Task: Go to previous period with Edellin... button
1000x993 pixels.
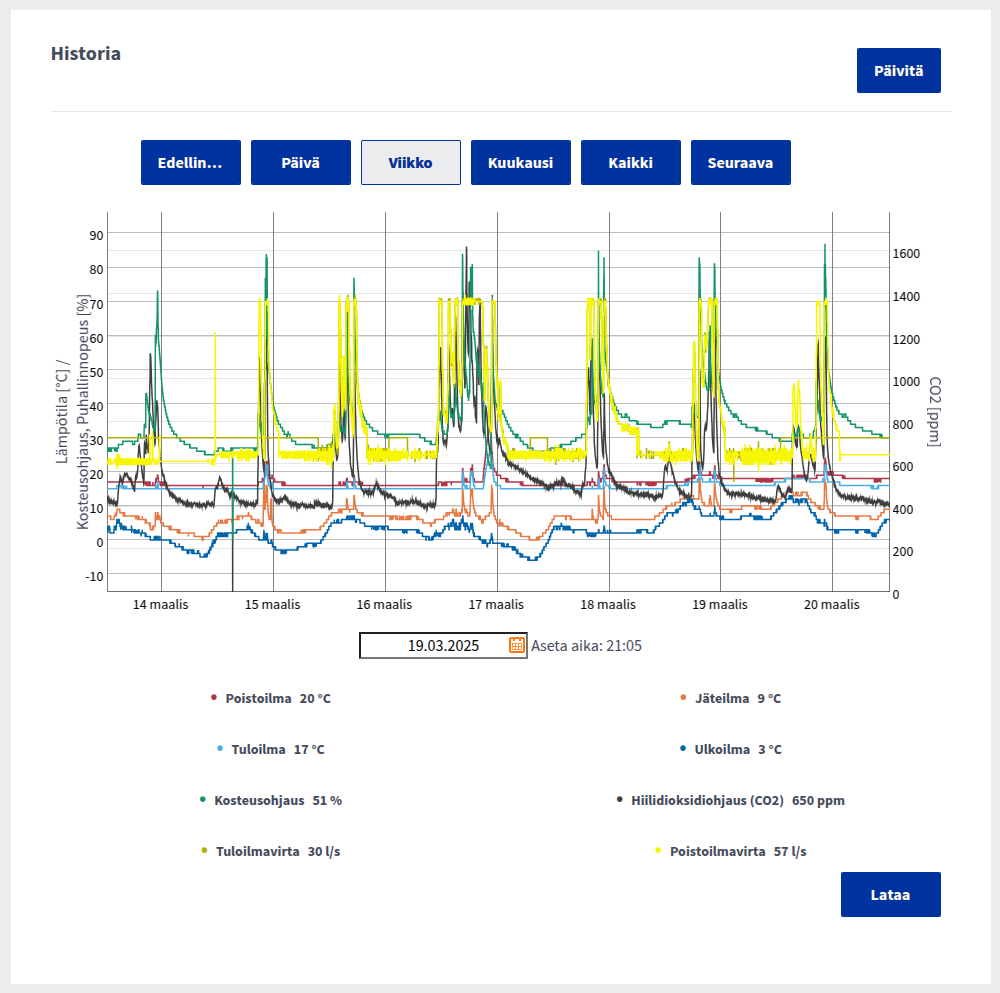Action: click(x=191, y=163)
